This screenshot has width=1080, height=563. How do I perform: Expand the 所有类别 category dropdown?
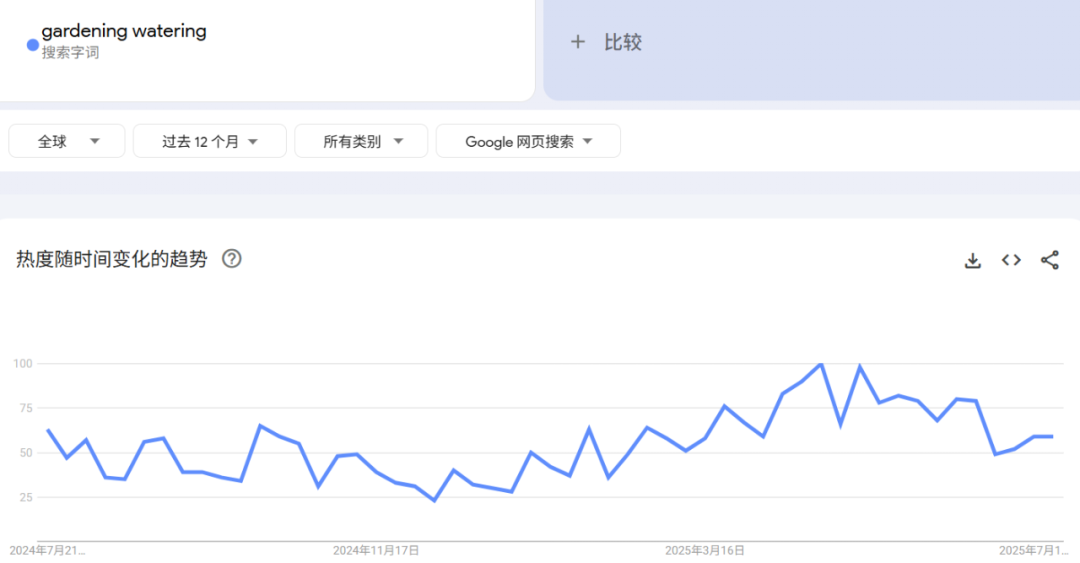(361, 141)
